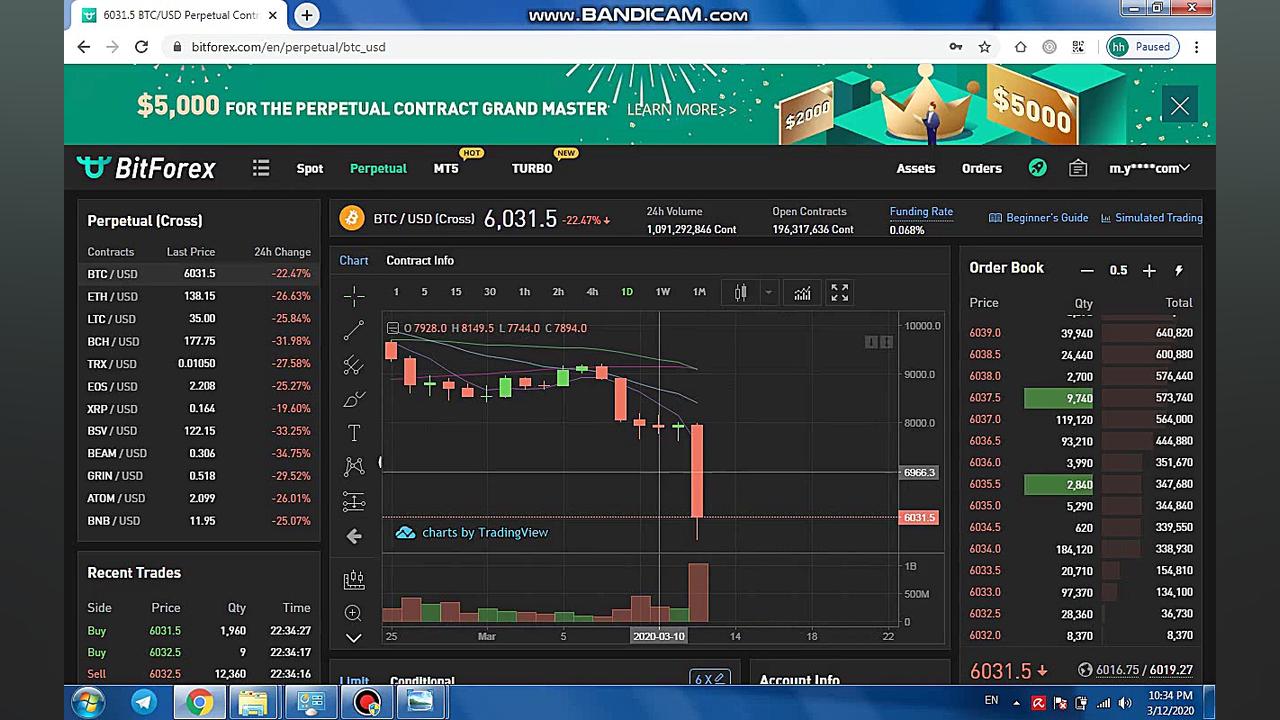The width and height of the screenshot is (1280, 720).
Task: Select the 1D timeframe
Action: [x=627, y=292]
